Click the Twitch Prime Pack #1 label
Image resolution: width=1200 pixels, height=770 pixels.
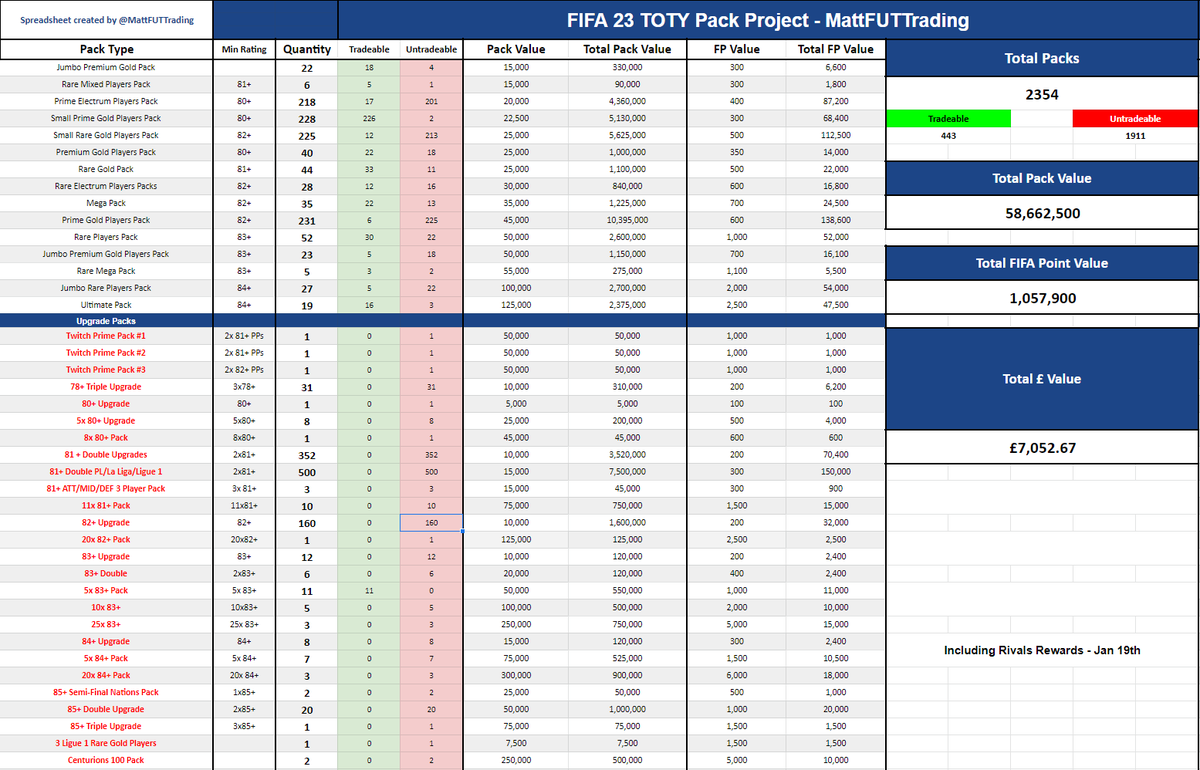coord(106,336)
